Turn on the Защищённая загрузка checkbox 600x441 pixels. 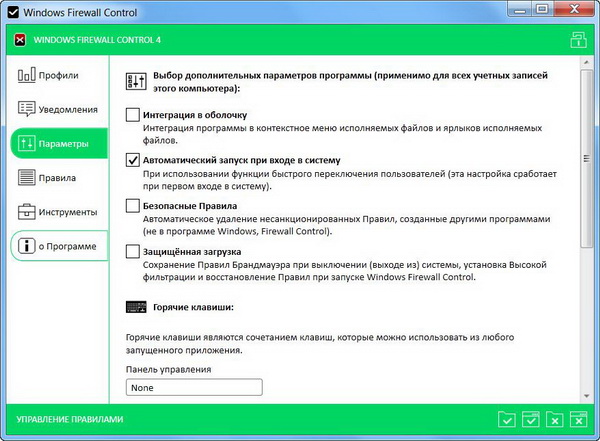(x=133, y=251)
